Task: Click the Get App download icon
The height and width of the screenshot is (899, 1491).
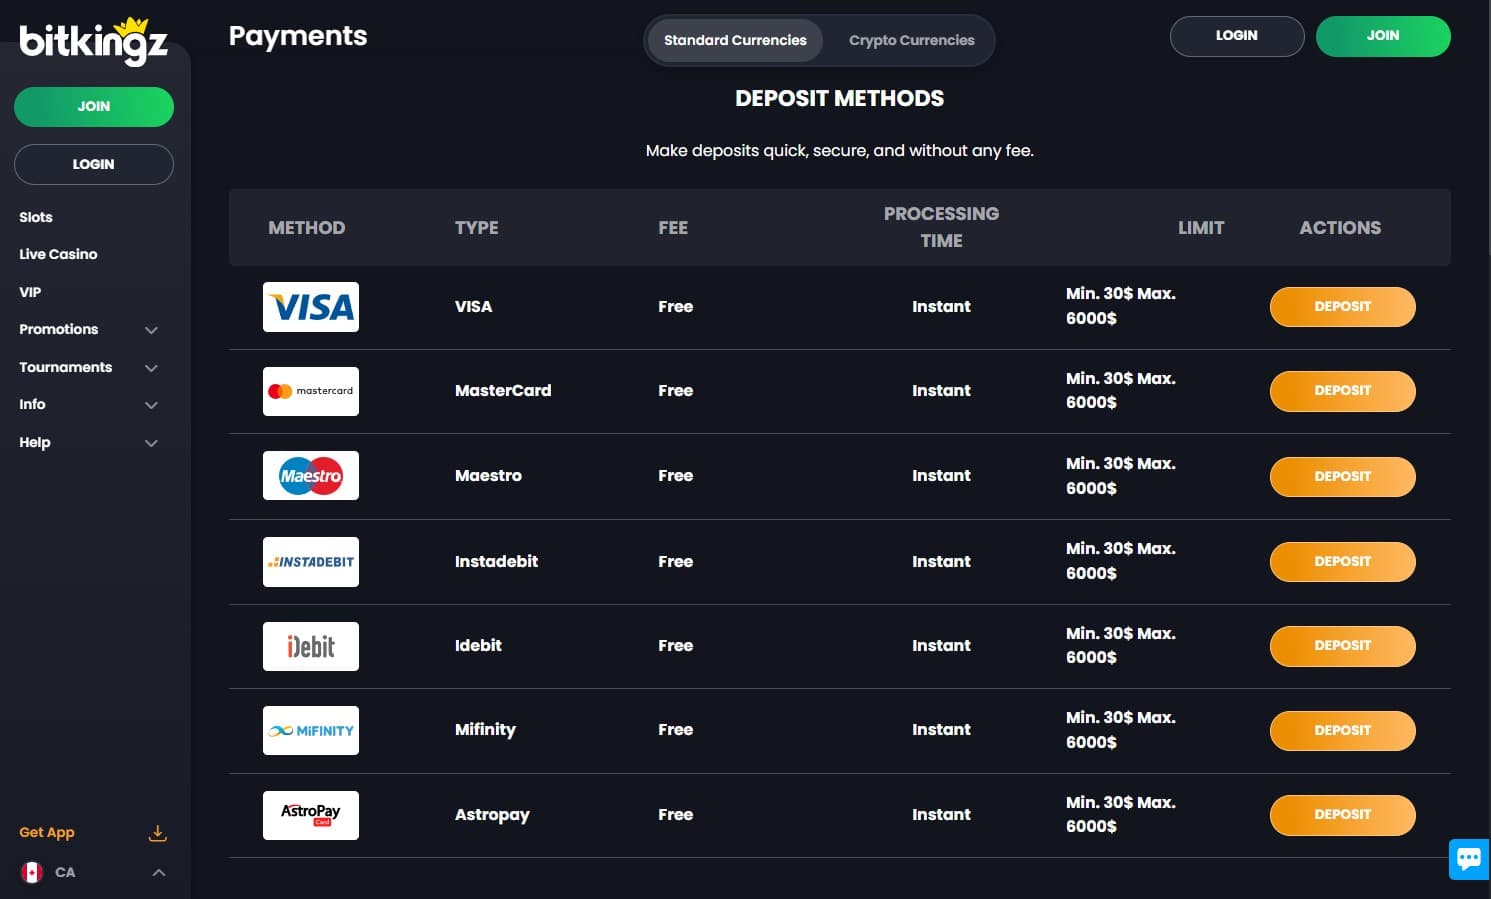Action: click(157, 833)
